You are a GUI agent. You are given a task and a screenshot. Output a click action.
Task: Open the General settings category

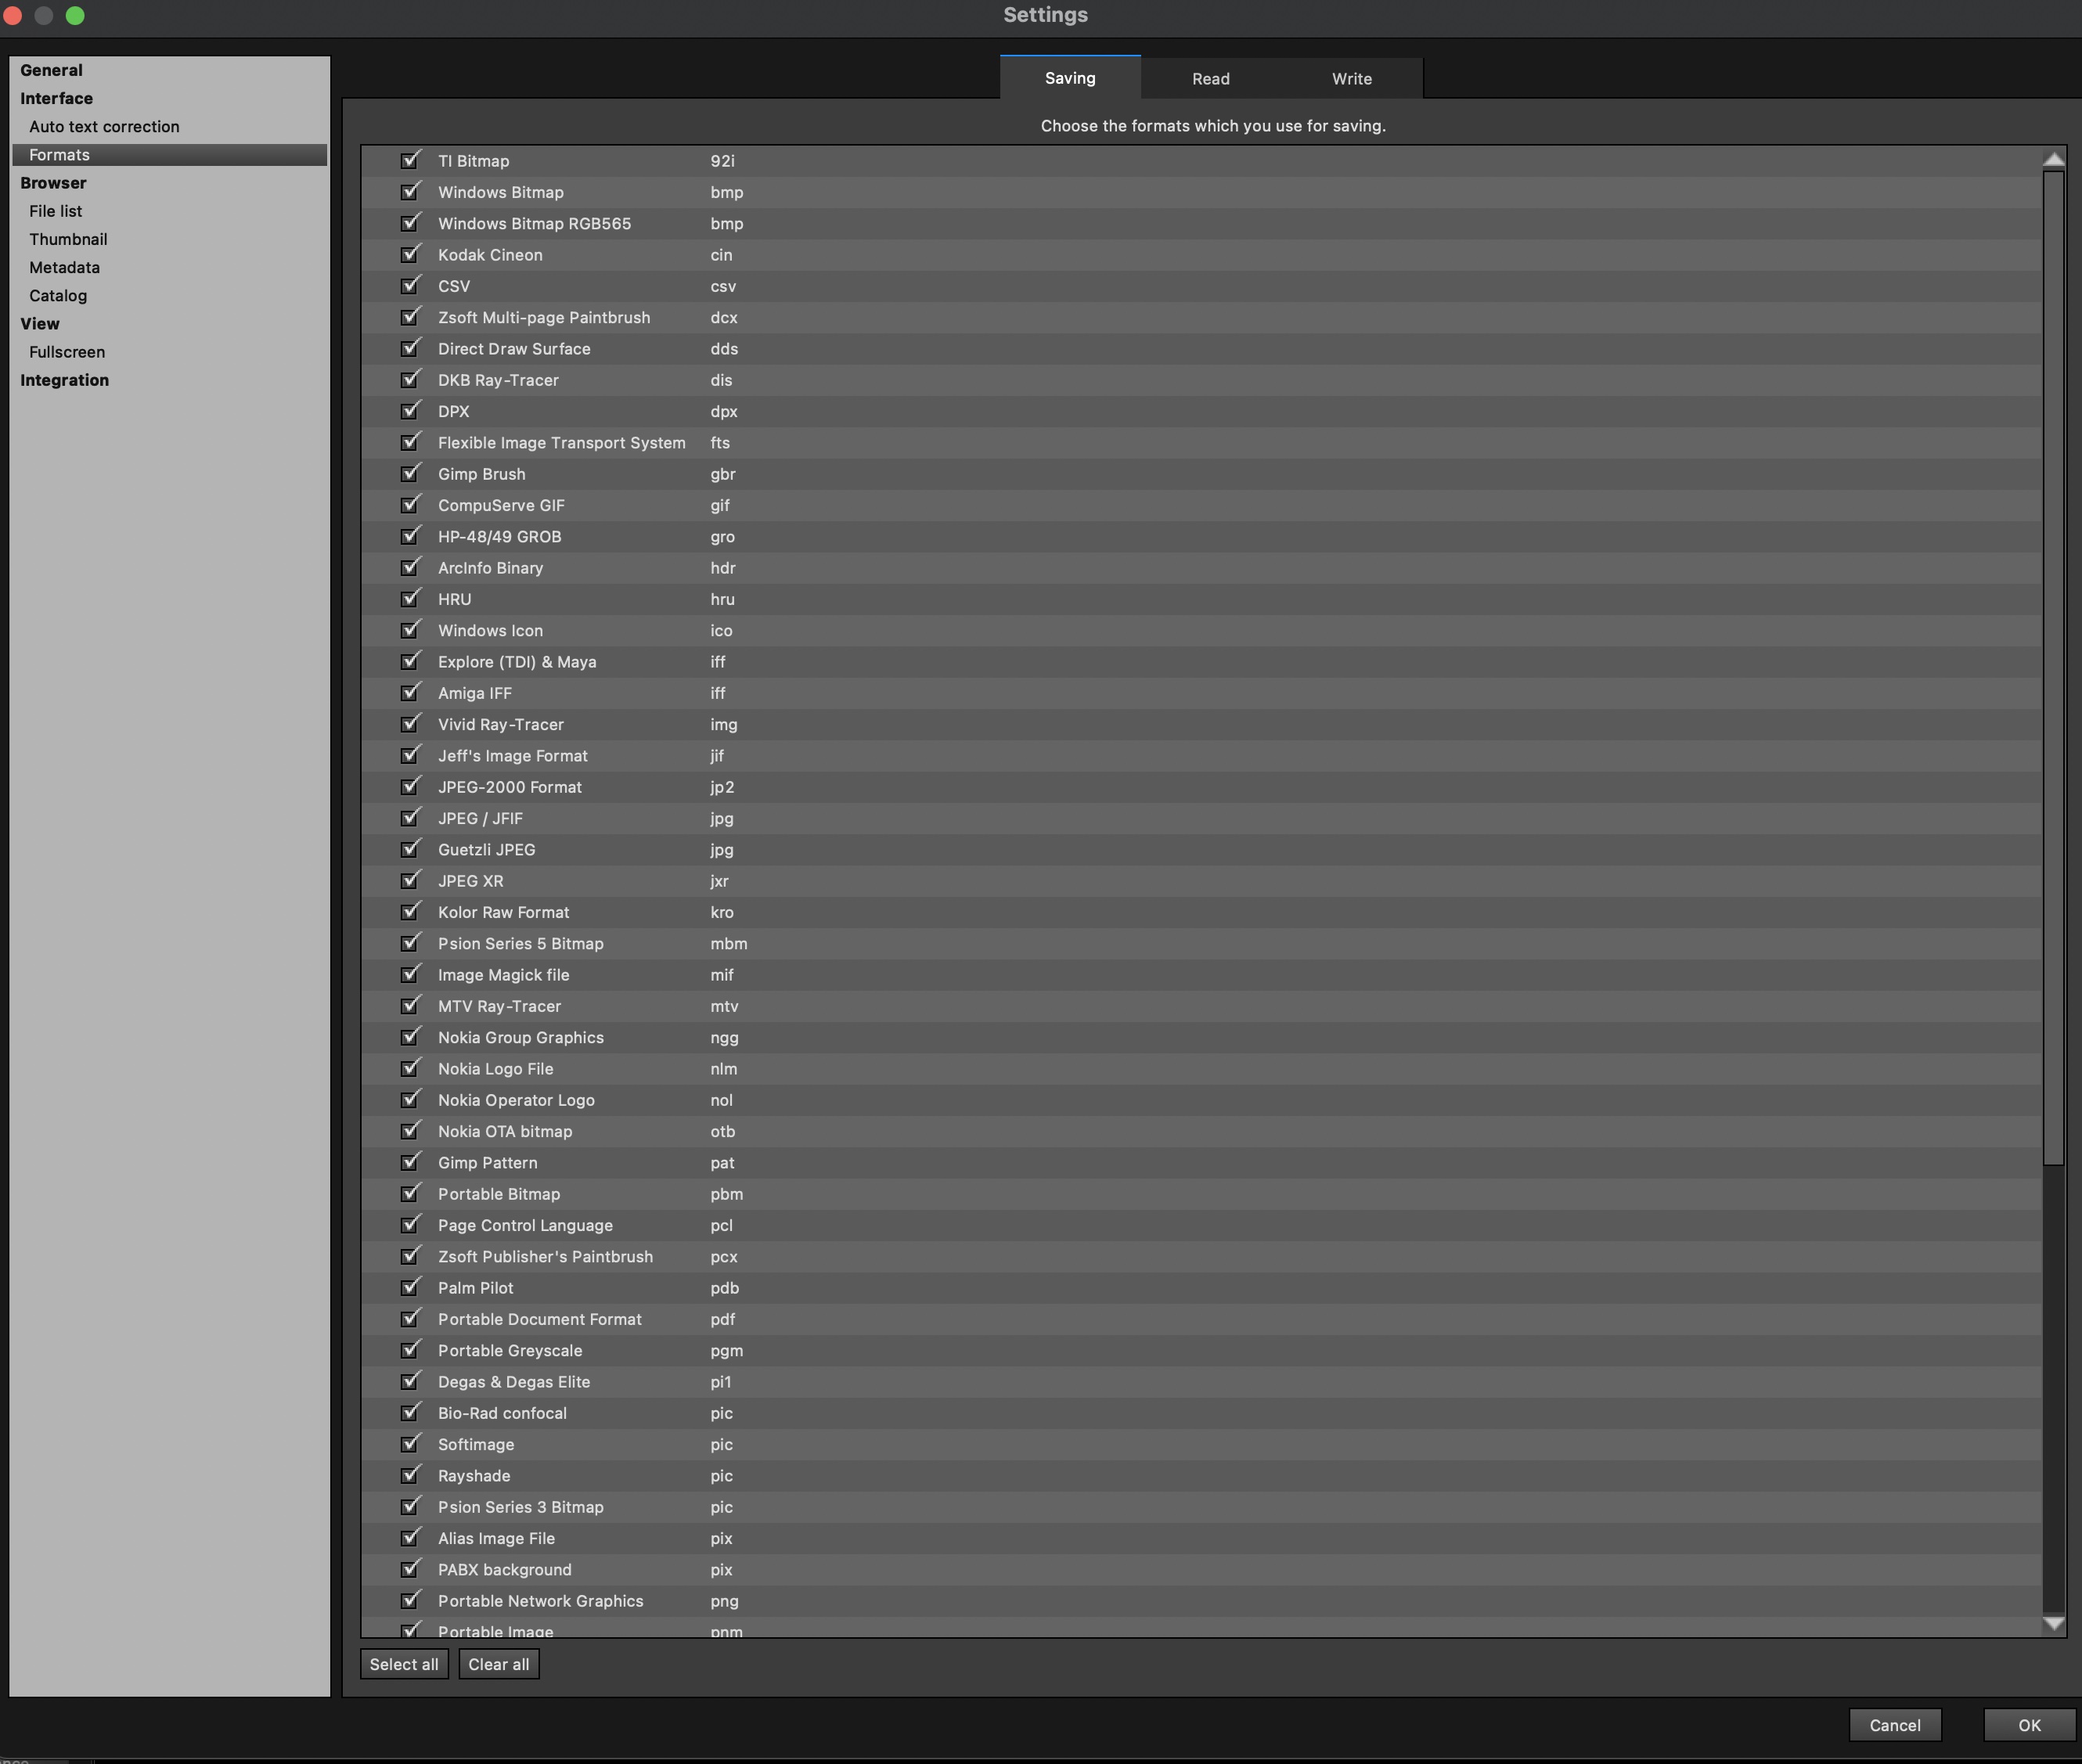pos(51,70)
